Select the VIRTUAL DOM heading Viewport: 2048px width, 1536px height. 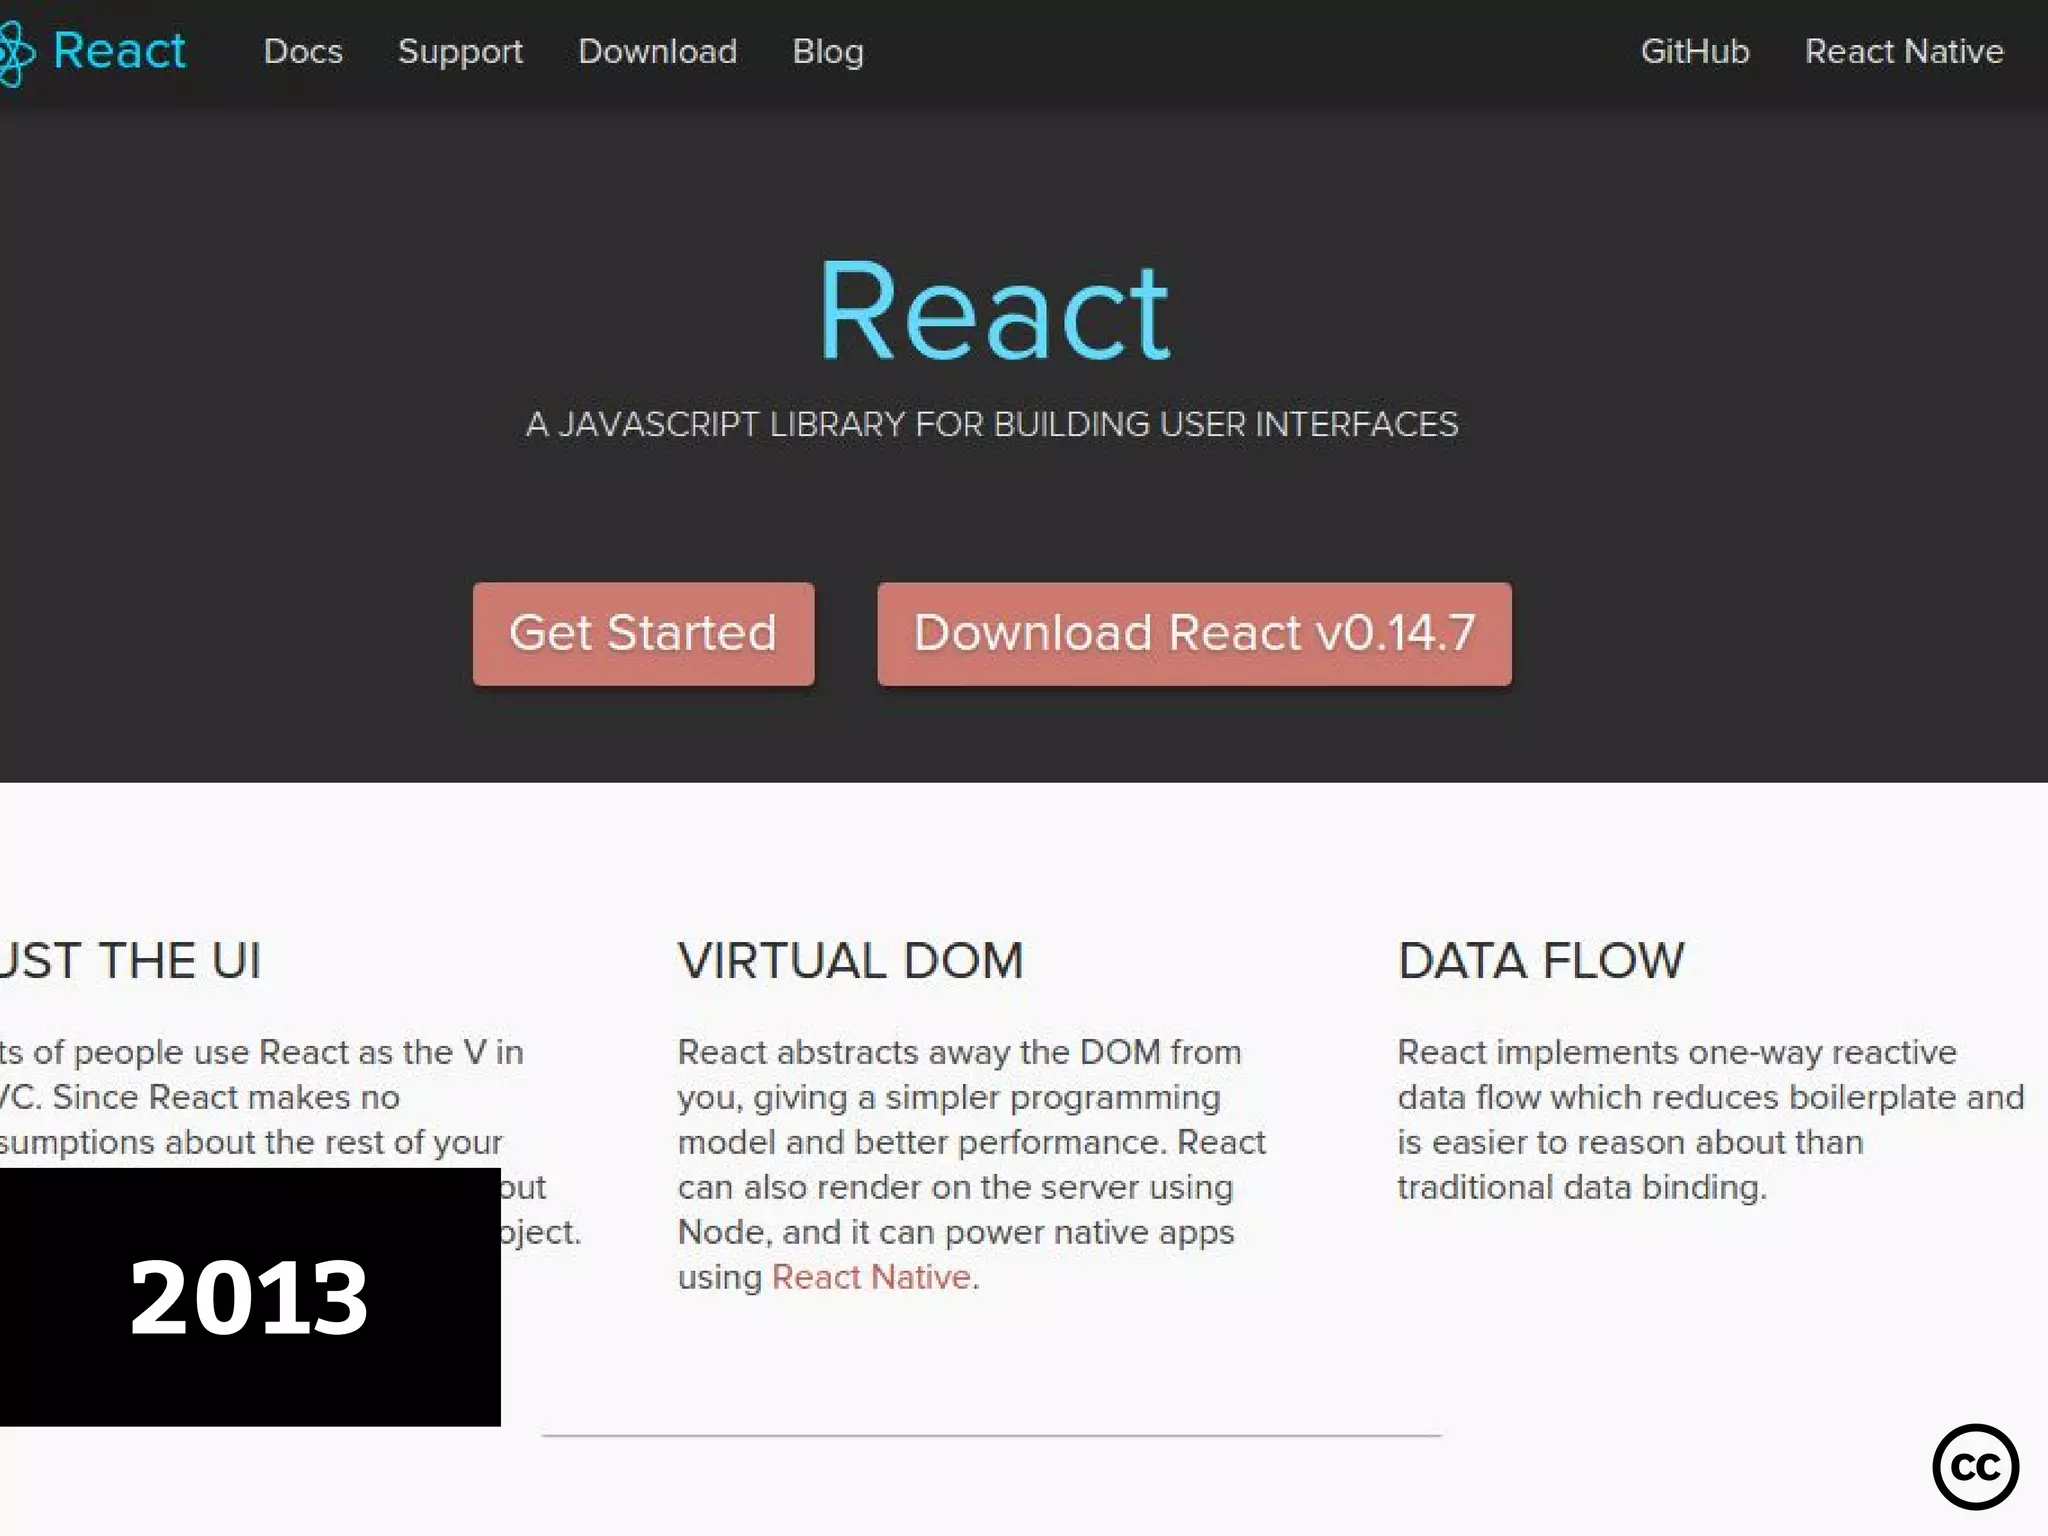coord(851,961)
